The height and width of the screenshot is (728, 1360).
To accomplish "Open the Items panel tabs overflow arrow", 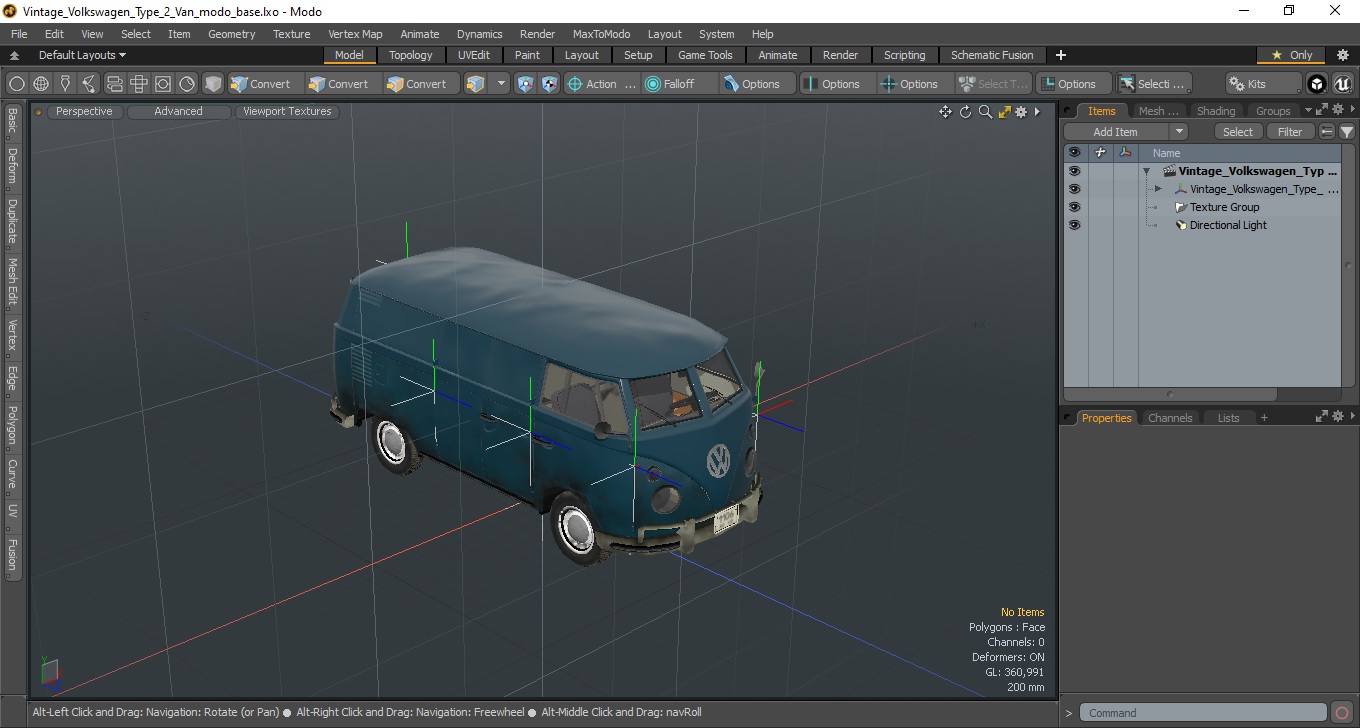I will coord(1308,110).
